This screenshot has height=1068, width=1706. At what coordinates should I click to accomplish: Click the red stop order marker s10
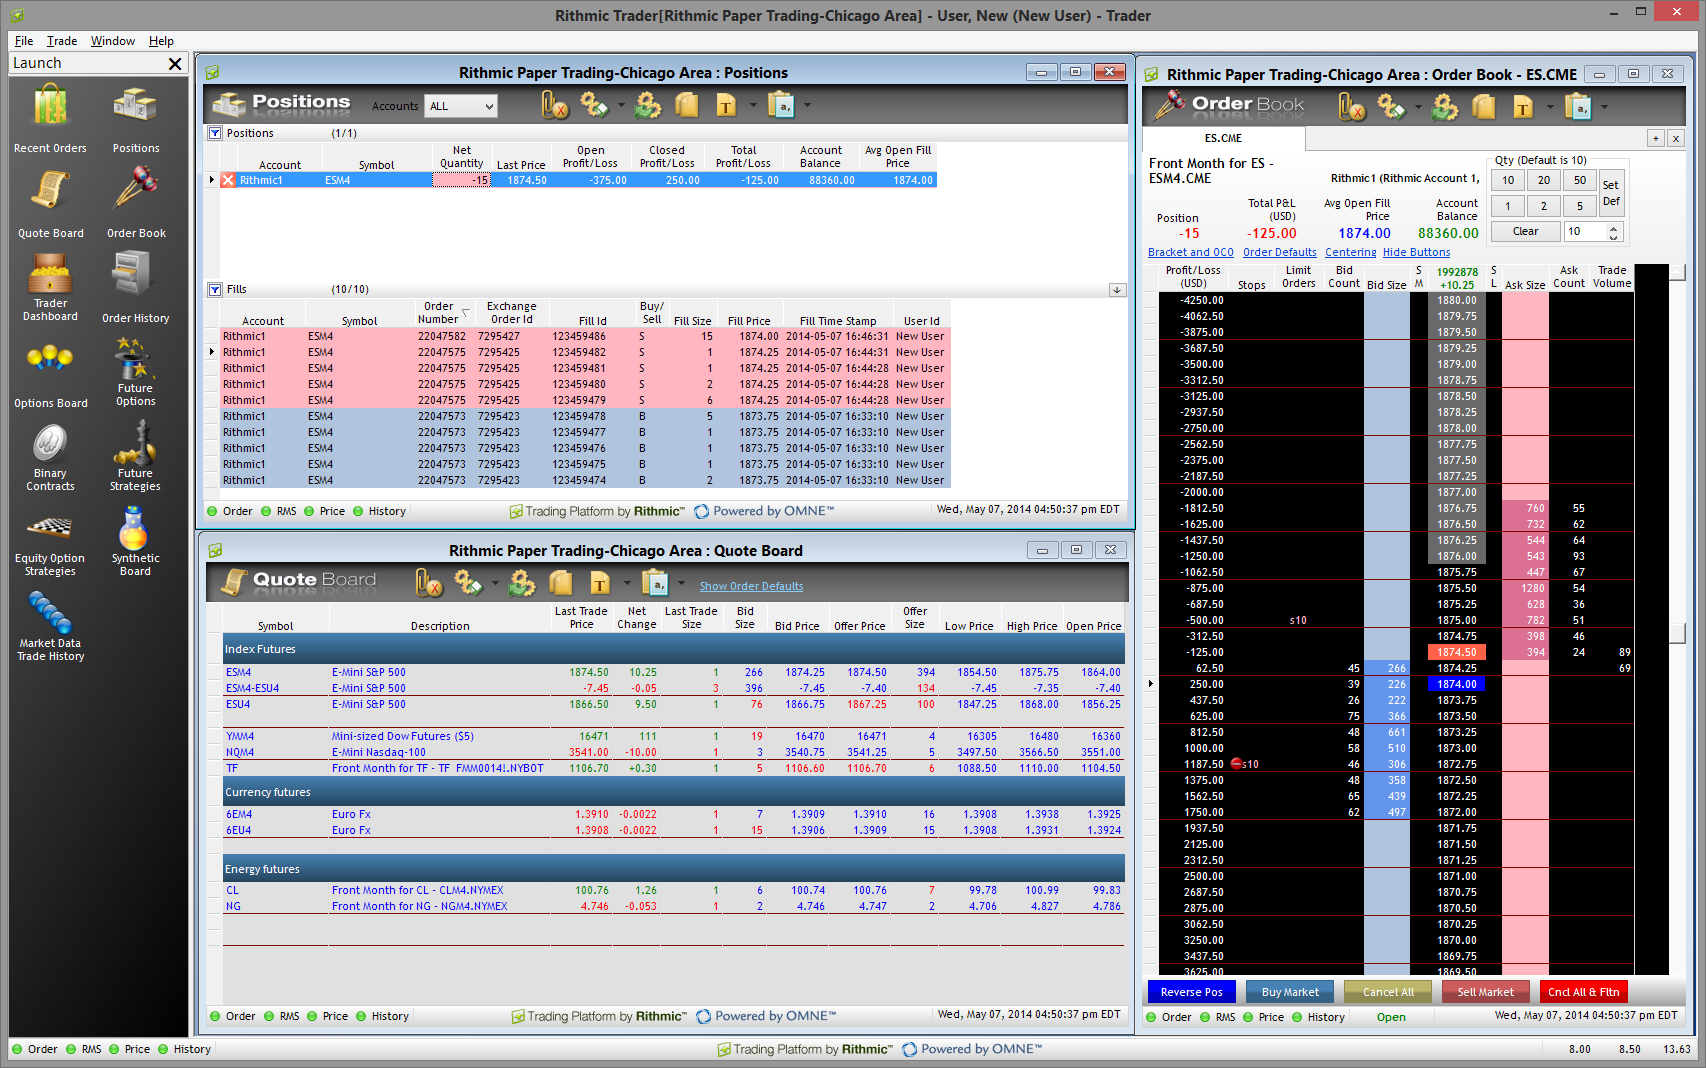(x=1244, y=764)
